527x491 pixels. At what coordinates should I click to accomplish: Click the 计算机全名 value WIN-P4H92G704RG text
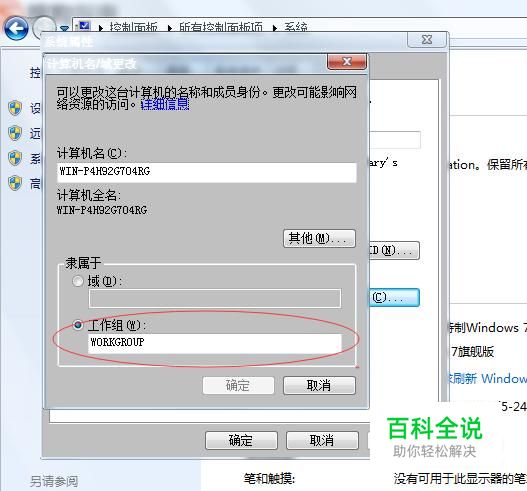[x=102, y=210]
